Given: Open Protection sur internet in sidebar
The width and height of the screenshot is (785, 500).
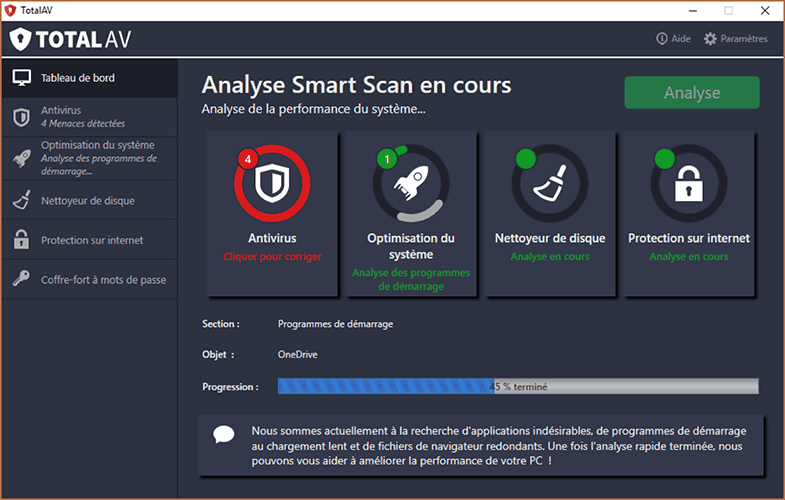Looking at the screenshot, I should pyautogui.click(x=89, y=240).
